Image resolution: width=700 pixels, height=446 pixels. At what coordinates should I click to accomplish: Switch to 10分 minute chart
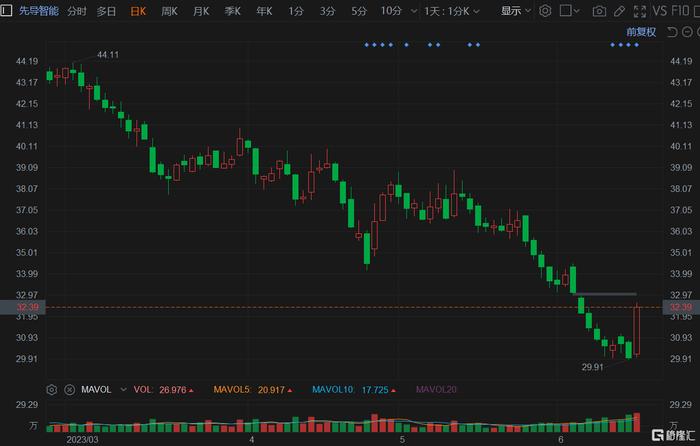click(391, 11)
